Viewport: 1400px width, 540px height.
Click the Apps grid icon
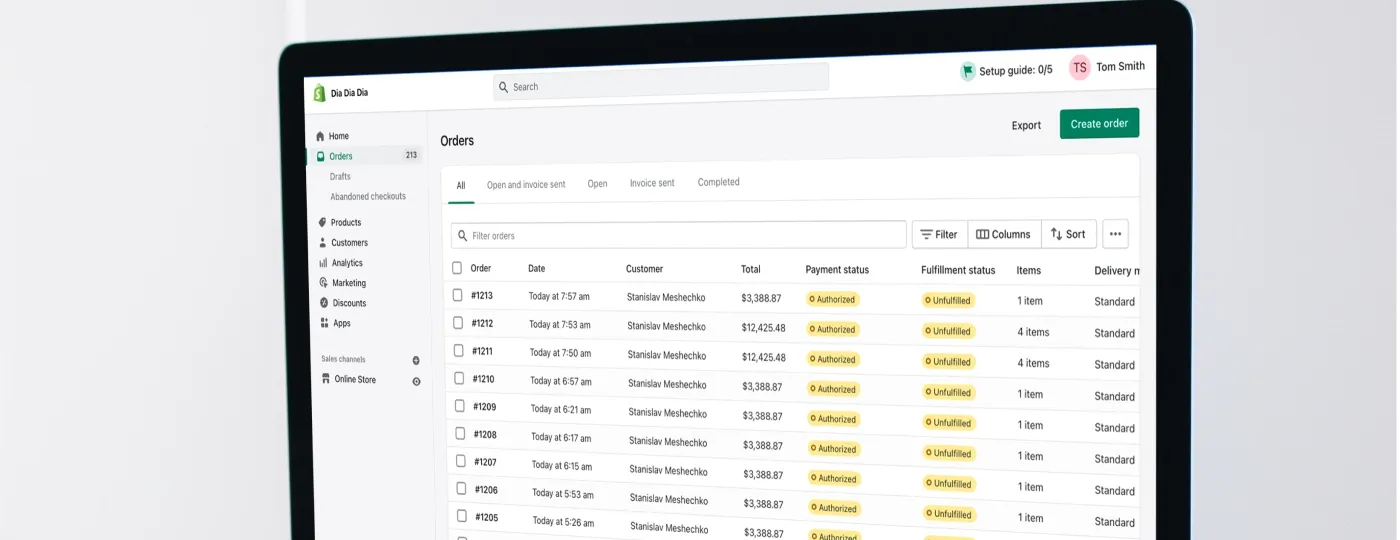coord(324,323)
